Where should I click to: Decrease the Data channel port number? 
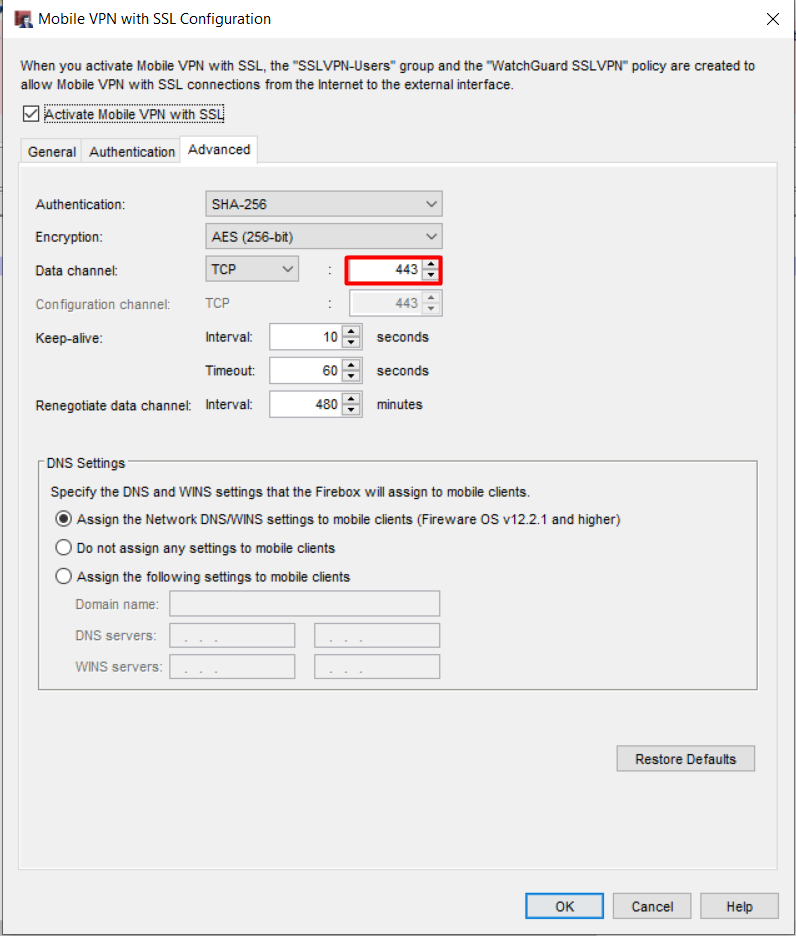(x=431, y=275)
